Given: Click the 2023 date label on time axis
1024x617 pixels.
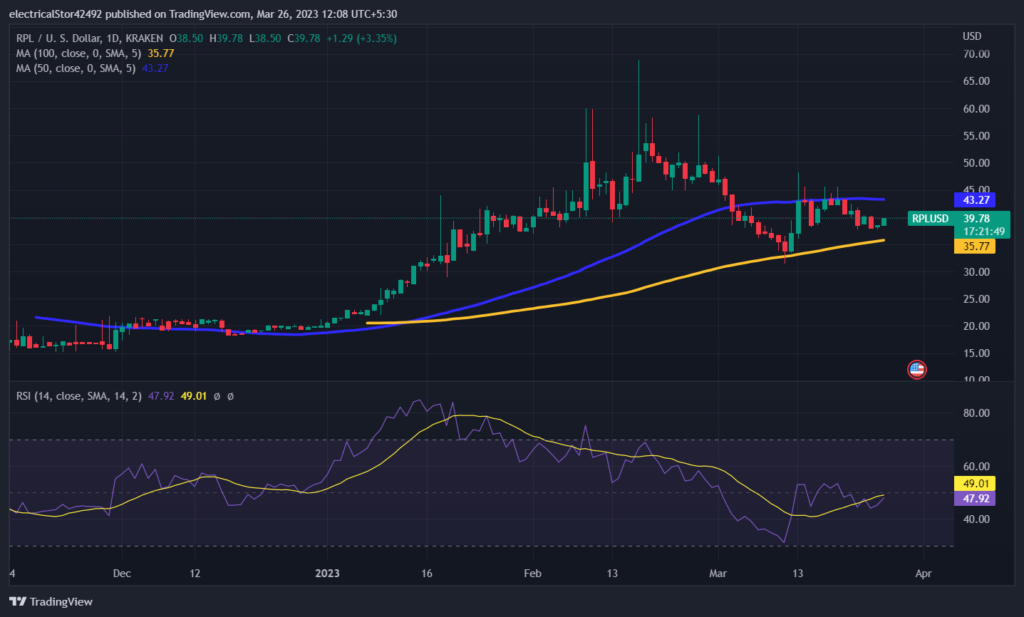Looking at the screenshot, I should click(327, 573).
